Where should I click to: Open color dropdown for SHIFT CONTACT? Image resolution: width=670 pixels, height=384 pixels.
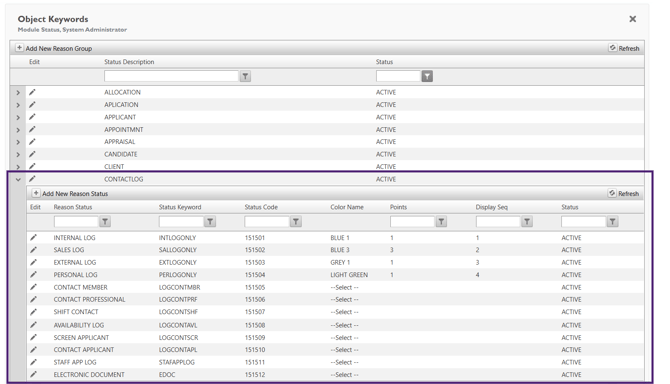tap(344, 312)
